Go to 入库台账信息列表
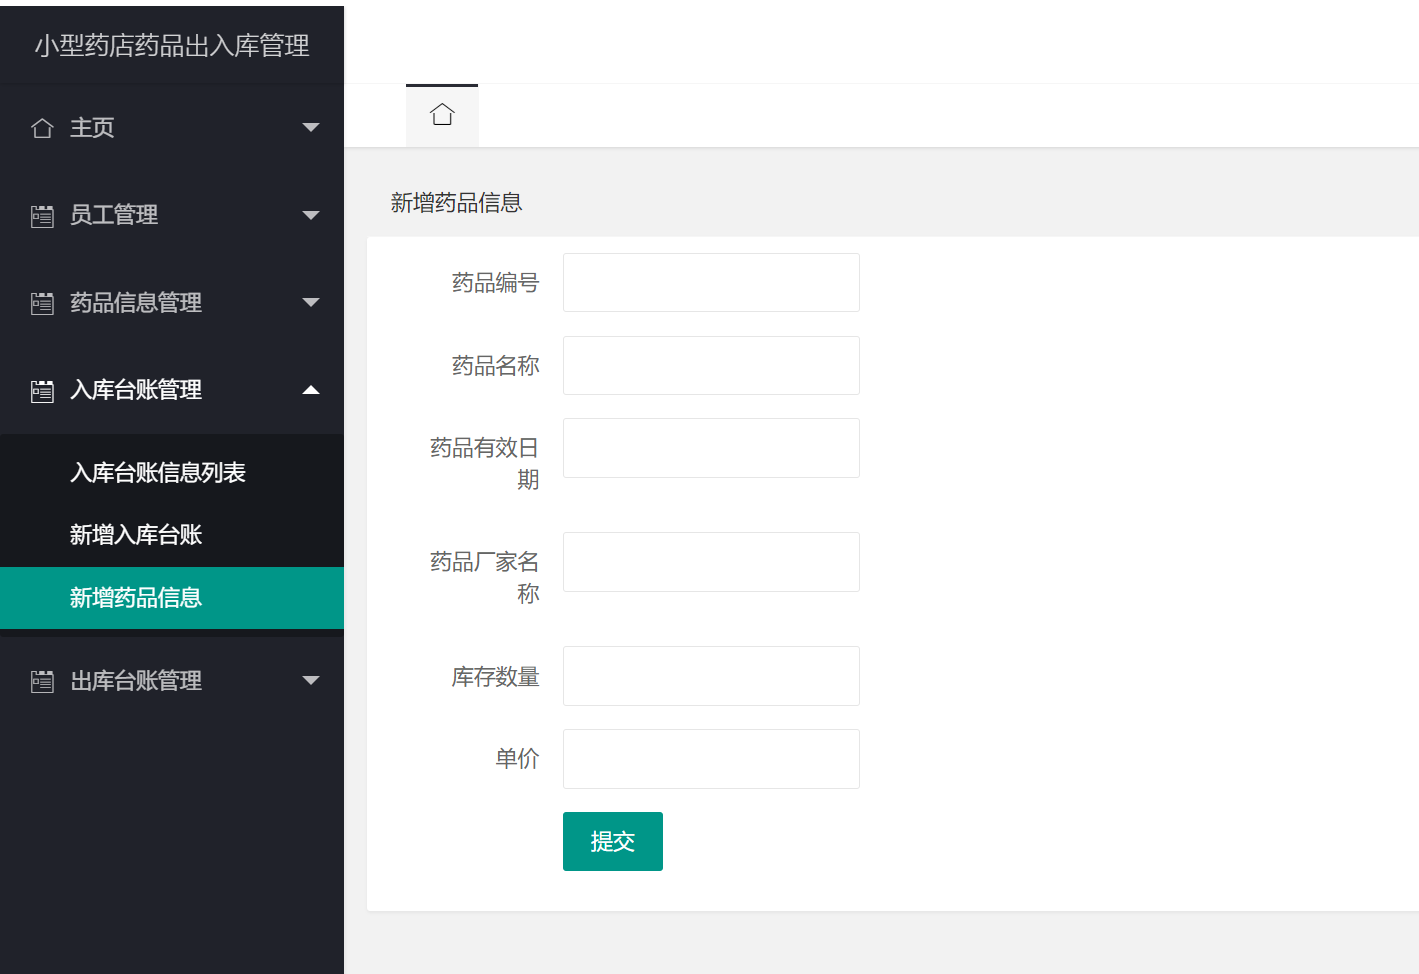 coord(172,472)
